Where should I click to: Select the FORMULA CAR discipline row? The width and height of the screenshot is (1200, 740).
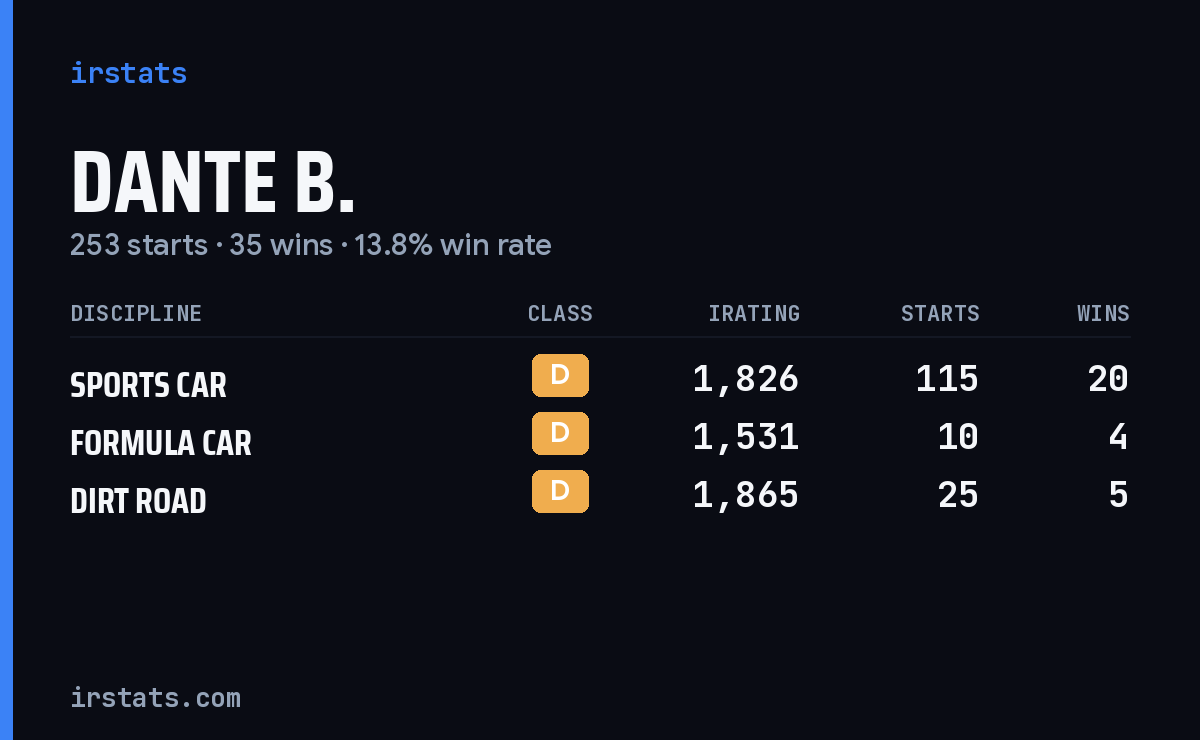(x=600, y=437)
